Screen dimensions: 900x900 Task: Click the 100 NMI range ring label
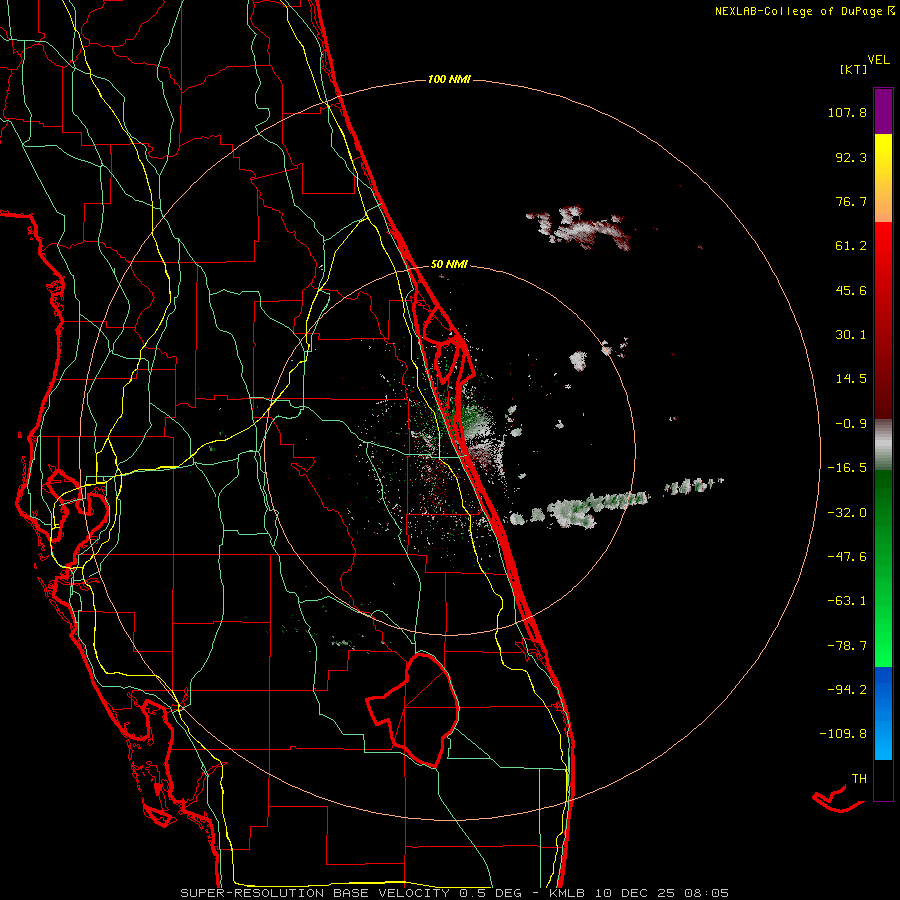449,79
